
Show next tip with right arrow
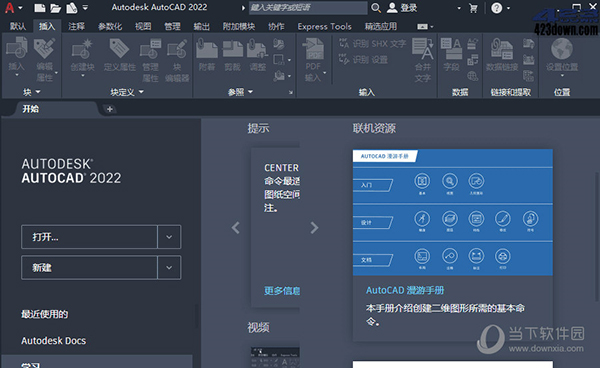click(x=314, y=228)
